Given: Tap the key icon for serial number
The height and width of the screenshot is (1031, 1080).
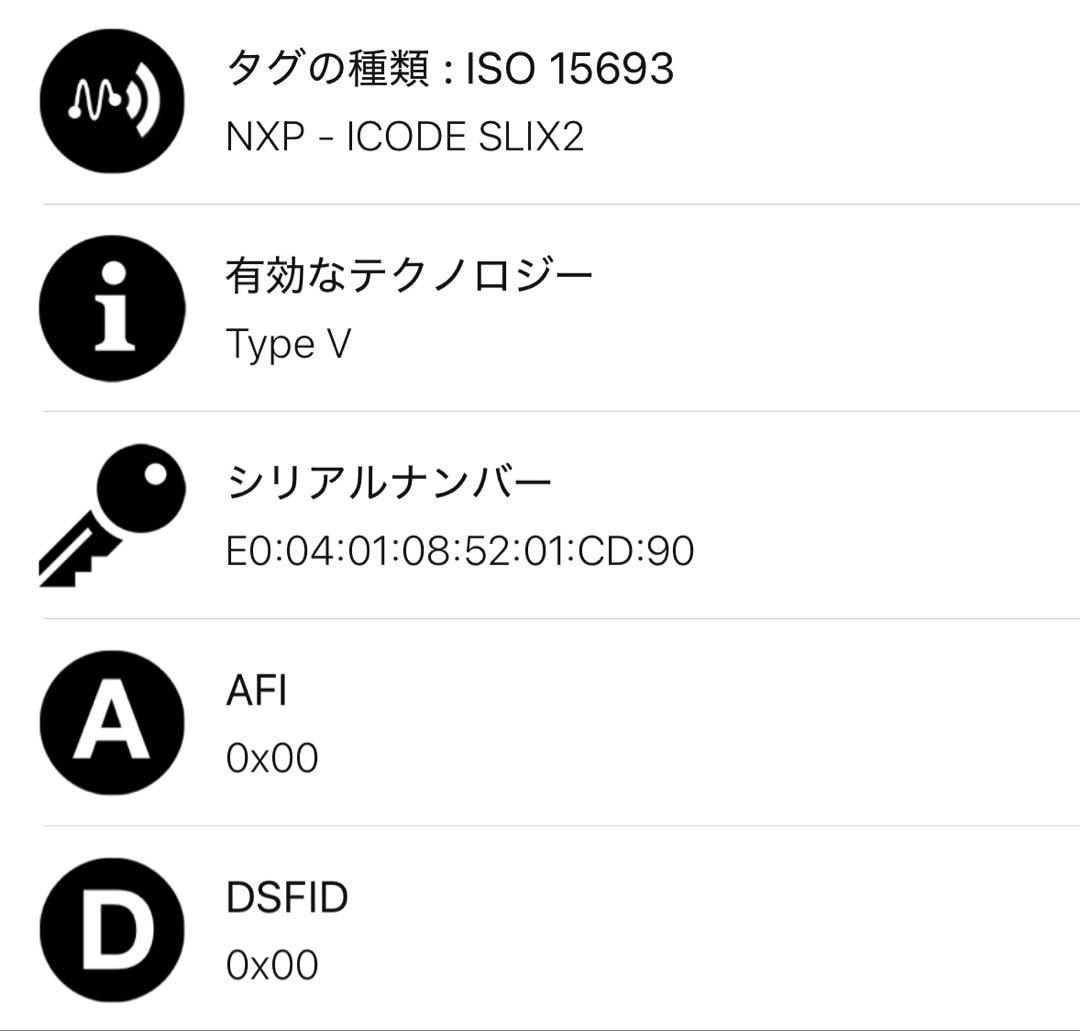Looking at the screenshot, I should [x=112, y=515].
